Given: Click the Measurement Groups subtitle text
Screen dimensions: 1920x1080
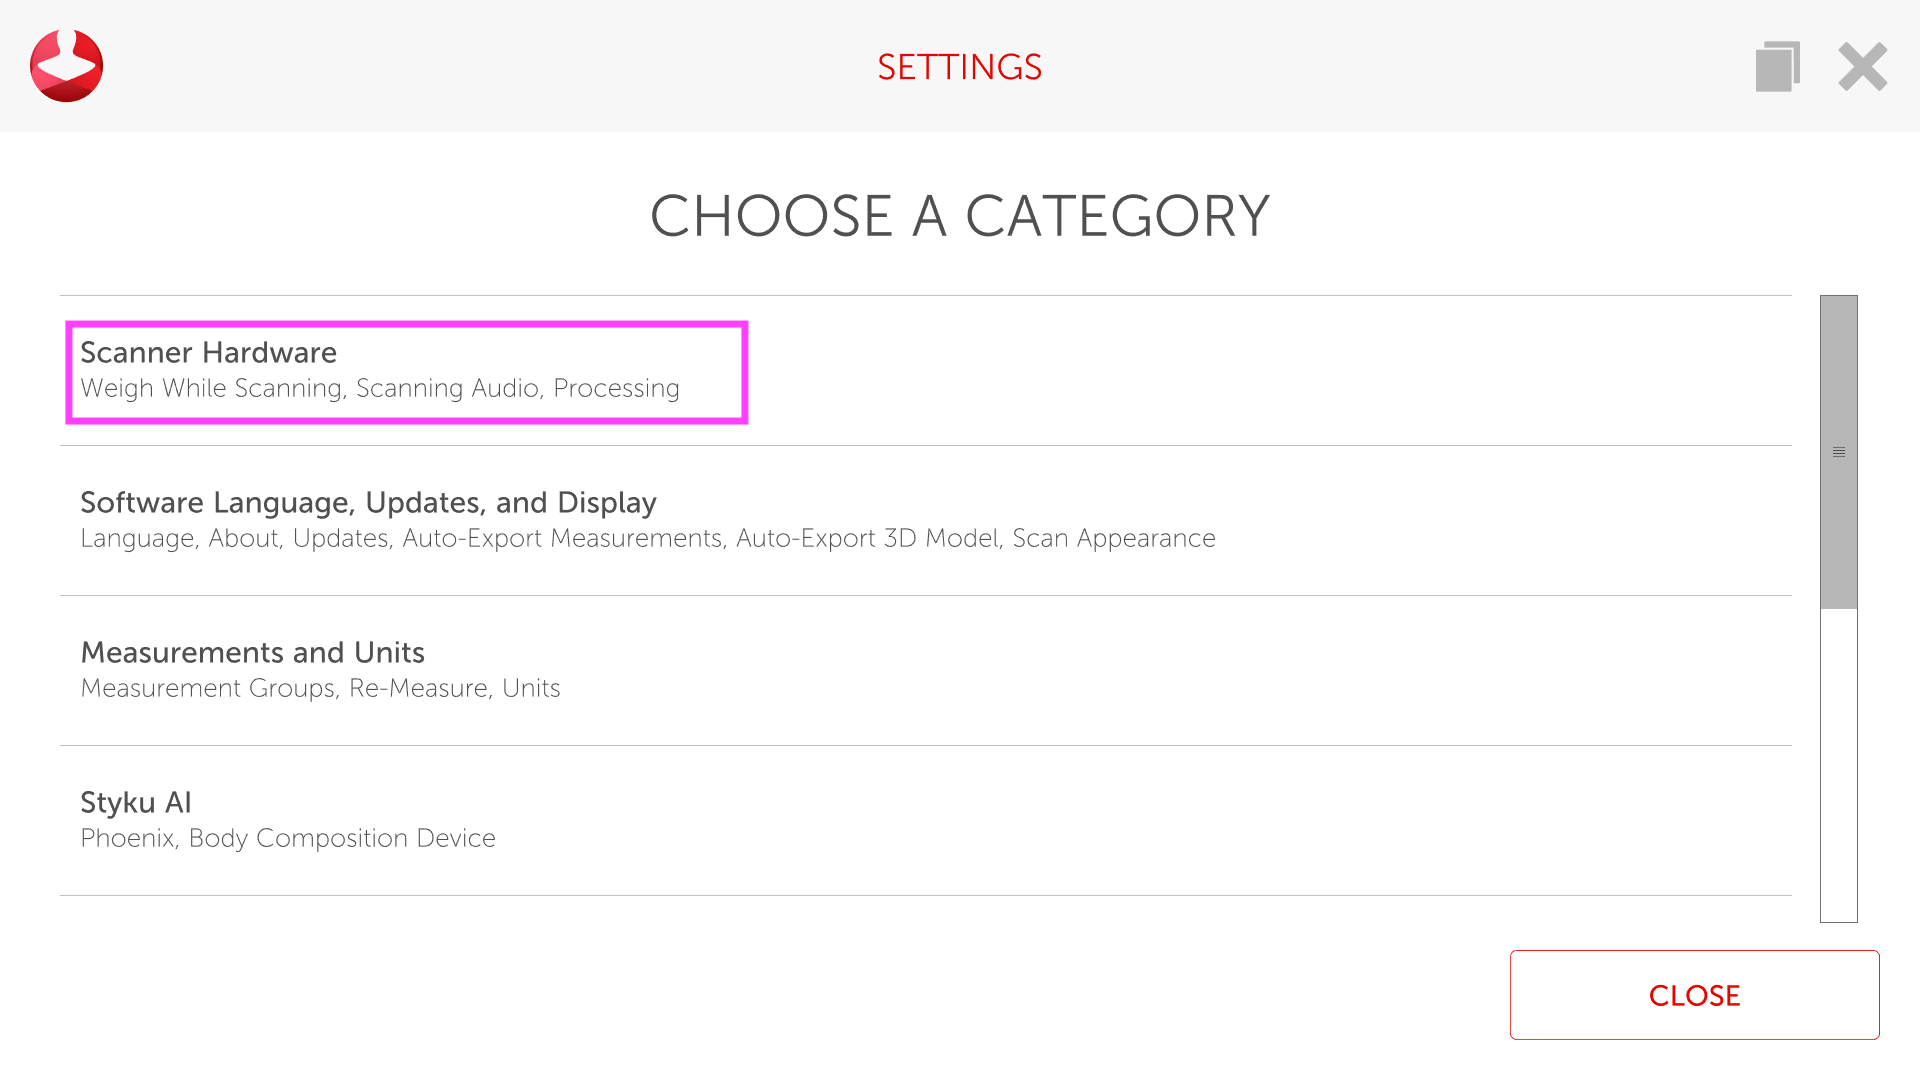Looking at the screenshot, I should click(208, 689).
